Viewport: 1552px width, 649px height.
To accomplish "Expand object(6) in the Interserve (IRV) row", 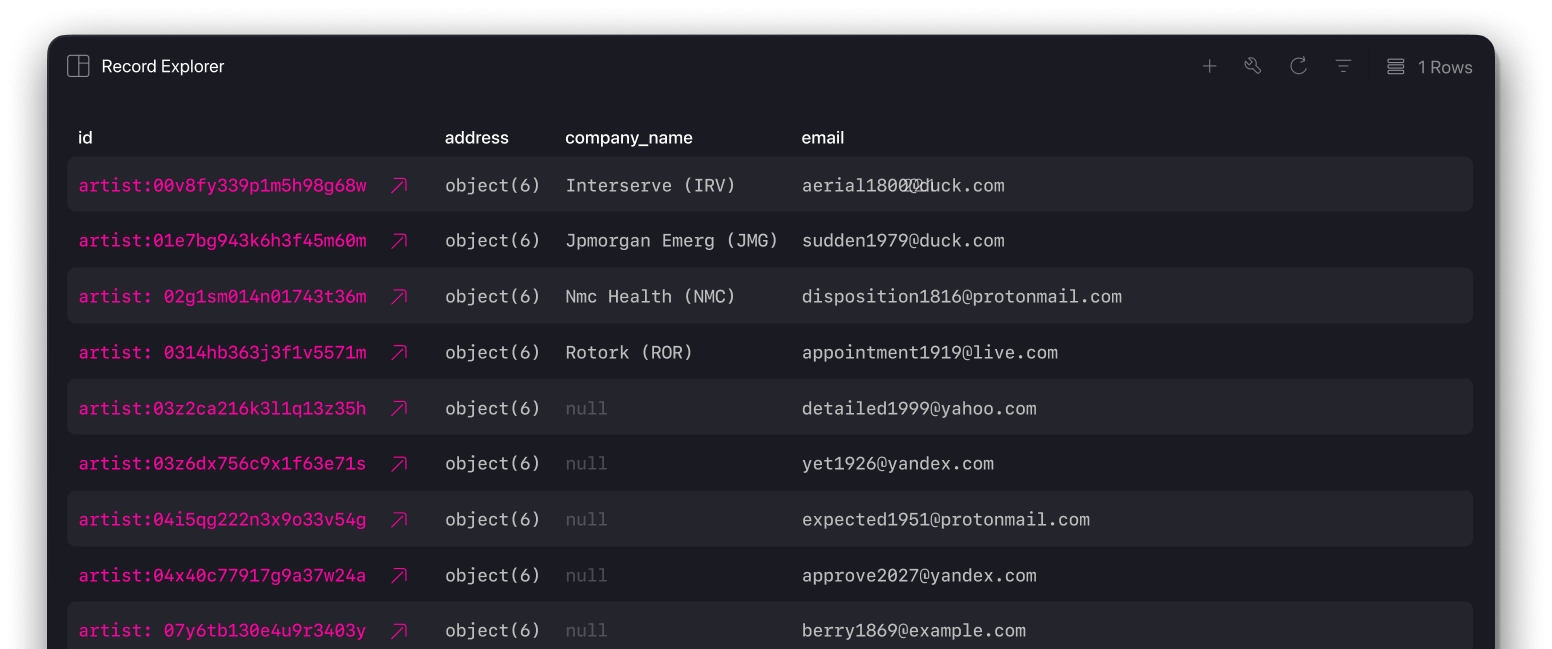I will 492,185.
